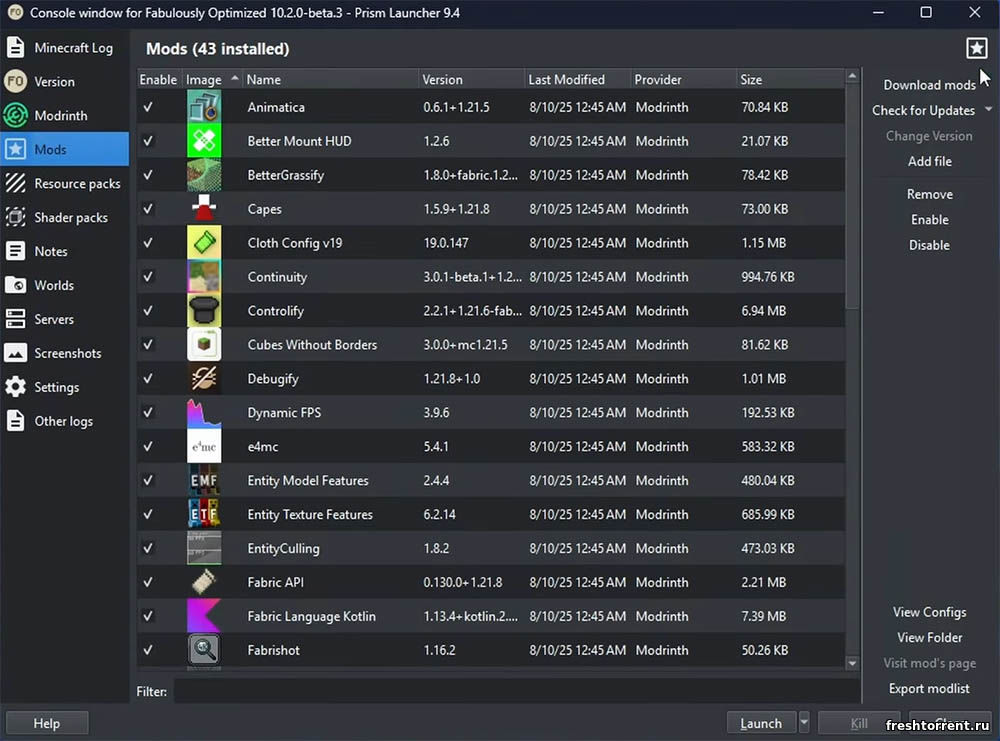Viewport: 1000px width, 741px height.
Task: Expand the Check for Updates dropdown arrow
Action: (988, 110)
